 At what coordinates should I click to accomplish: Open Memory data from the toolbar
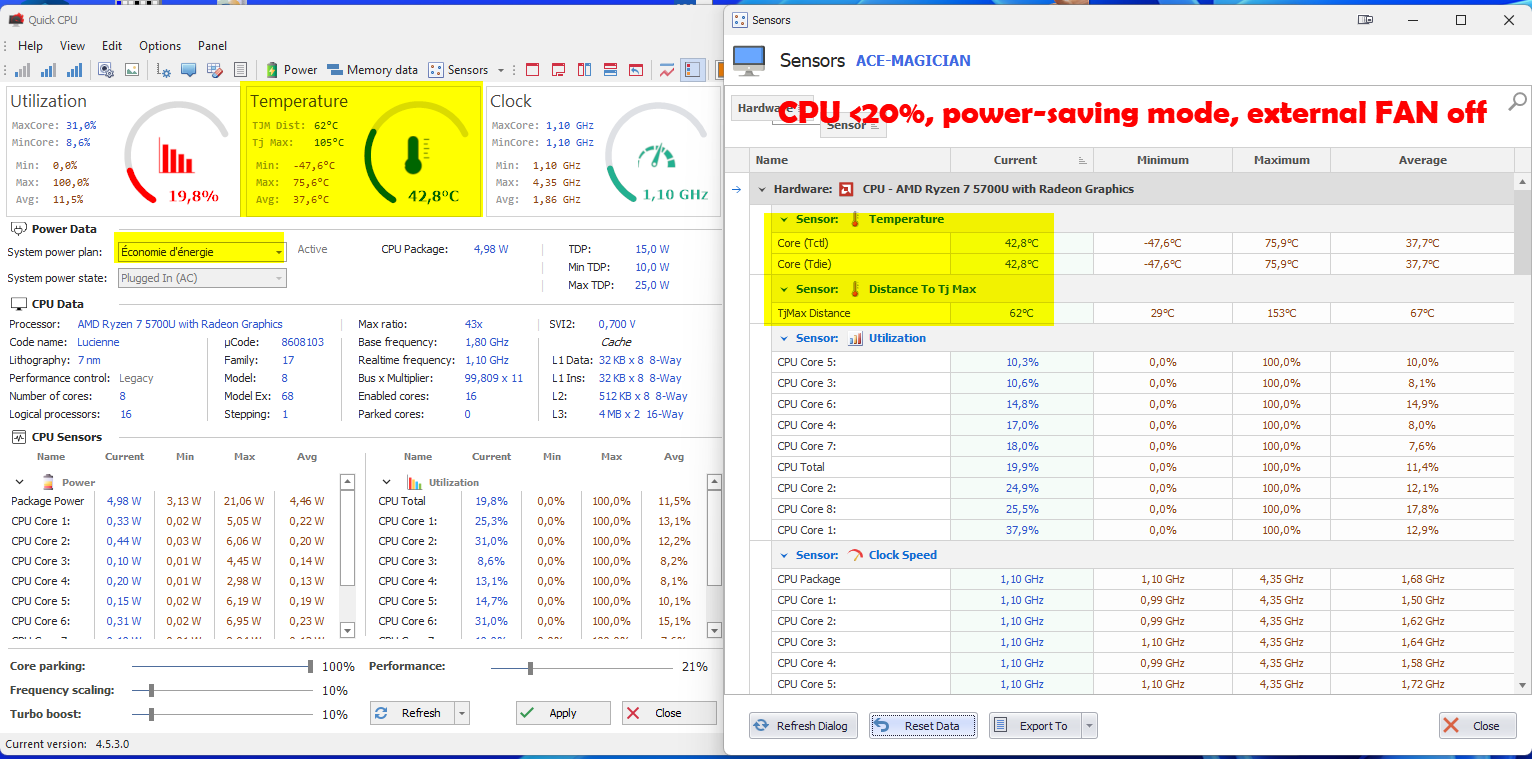click(x=372, y=70)
